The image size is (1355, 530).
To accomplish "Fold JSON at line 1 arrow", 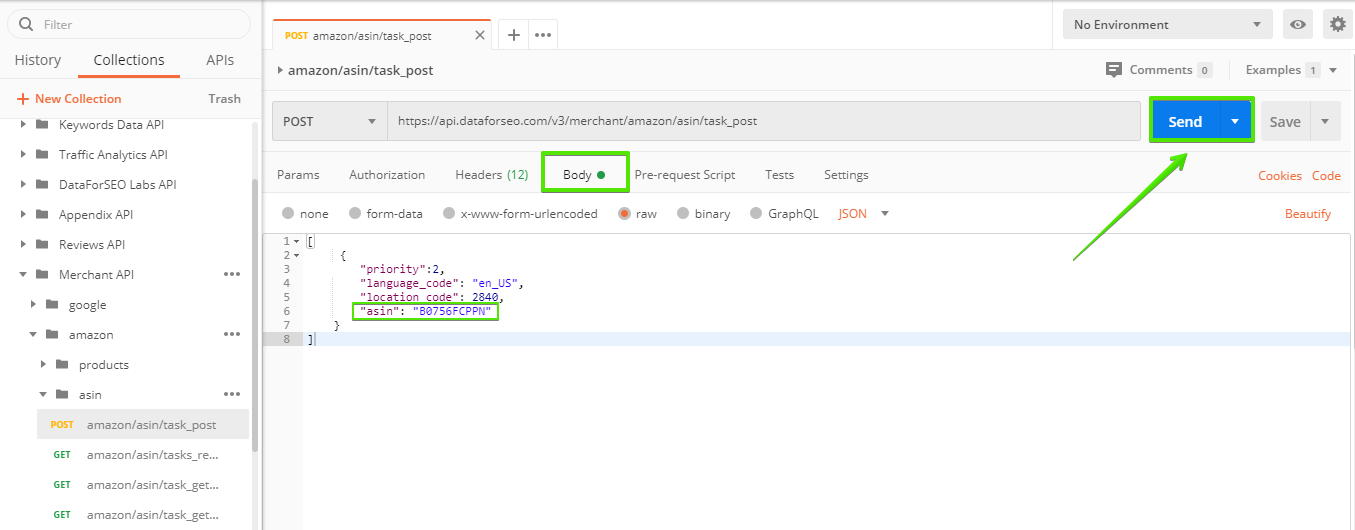I will [297, 241].
